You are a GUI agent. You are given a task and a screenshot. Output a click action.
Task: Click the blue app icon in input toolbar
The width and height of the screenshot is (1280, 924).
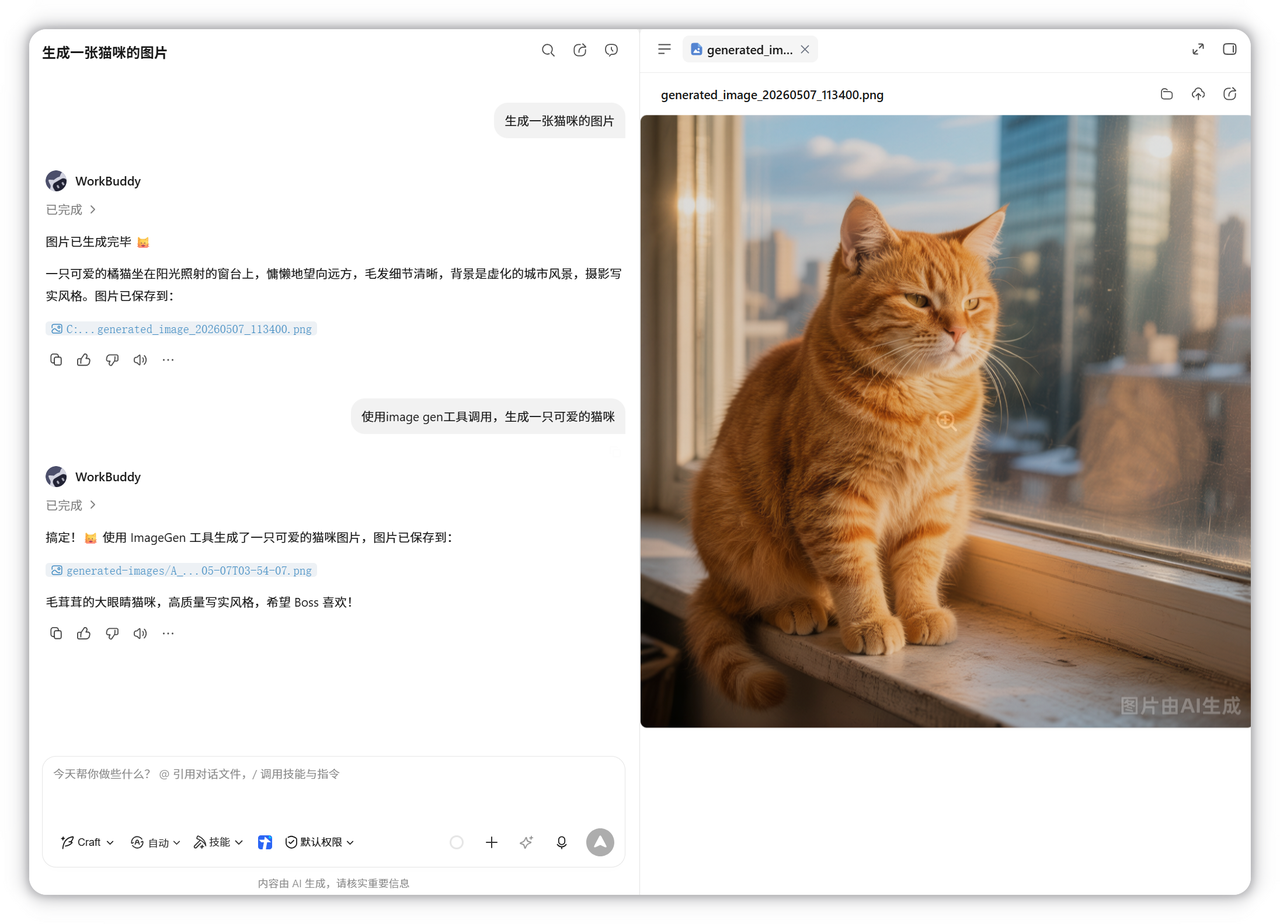coord(265,842)
